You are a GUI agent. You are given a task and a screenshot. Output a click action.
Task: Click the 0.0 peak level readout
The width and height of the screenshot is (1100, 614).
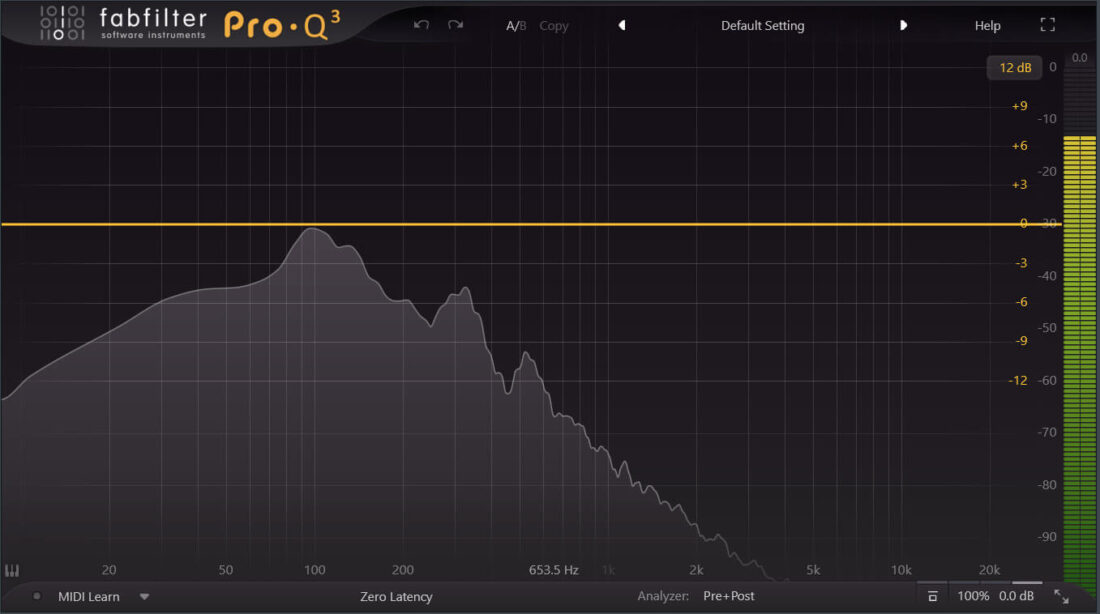tap(1079, 58)
